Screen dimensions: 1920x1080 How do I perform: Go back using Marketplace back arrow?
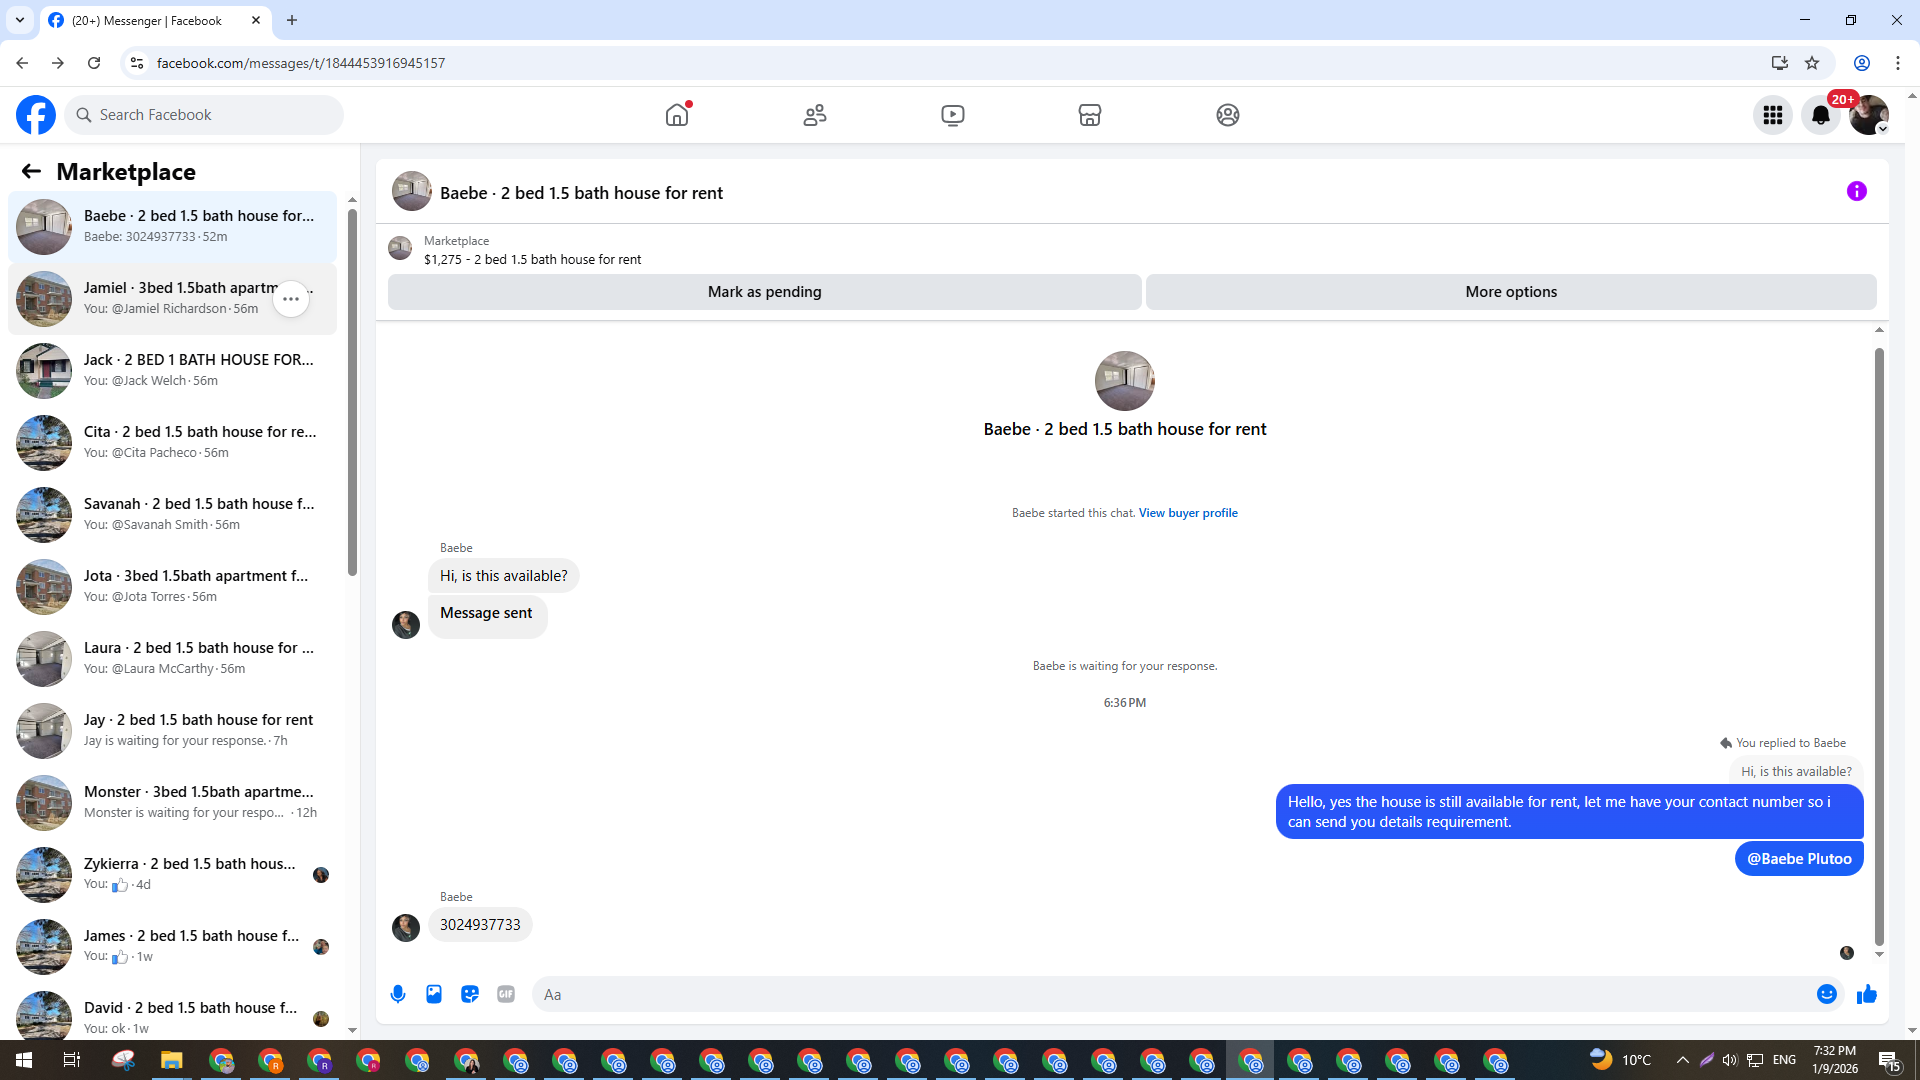tap(31, 172)
